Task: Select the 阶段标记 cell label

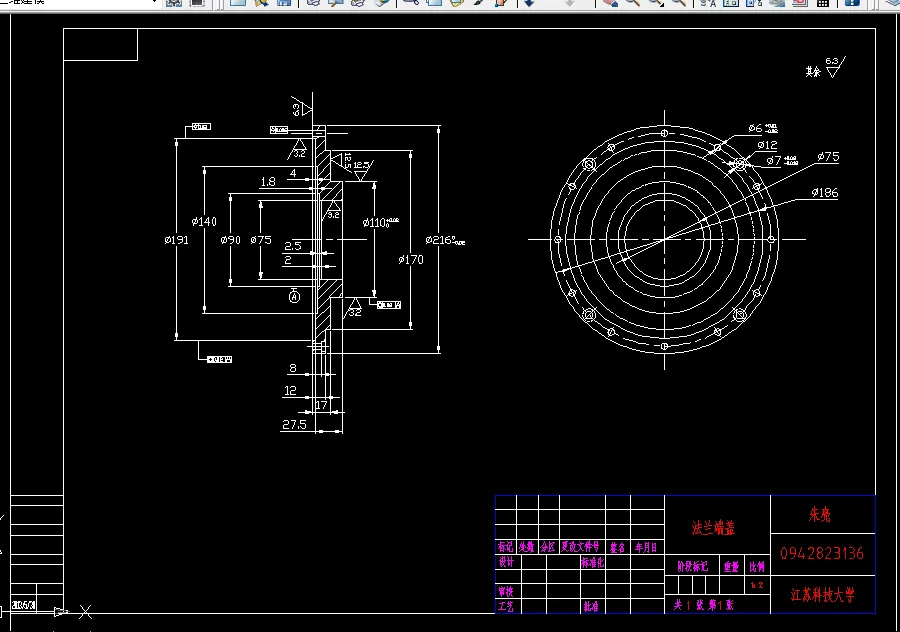Action: click(692, 567)
